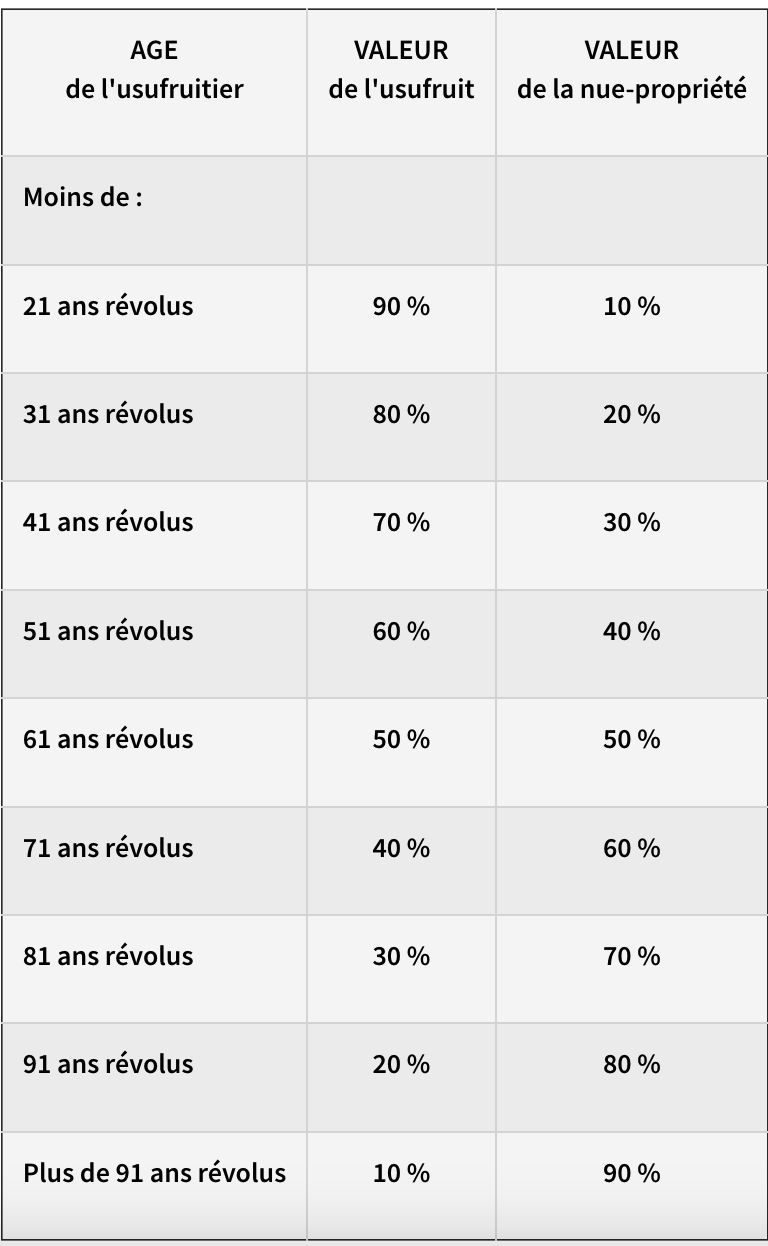The image size is (768, 1246).
Task: Click the 10 % nue-propriété value for 21 ans
Action: click(x=631, y=306)
